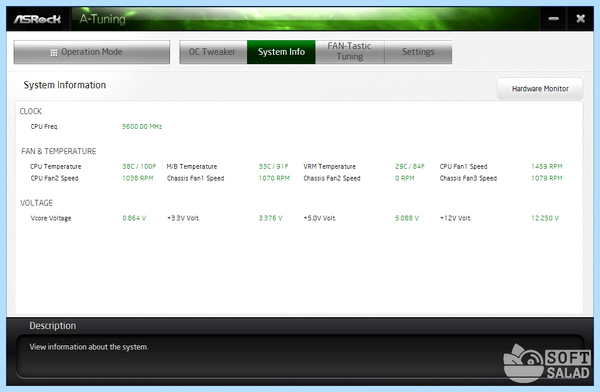Open the Operation Mode section
Screen dimensions: 600x392
pyautogui.click(x=91, y=52)
